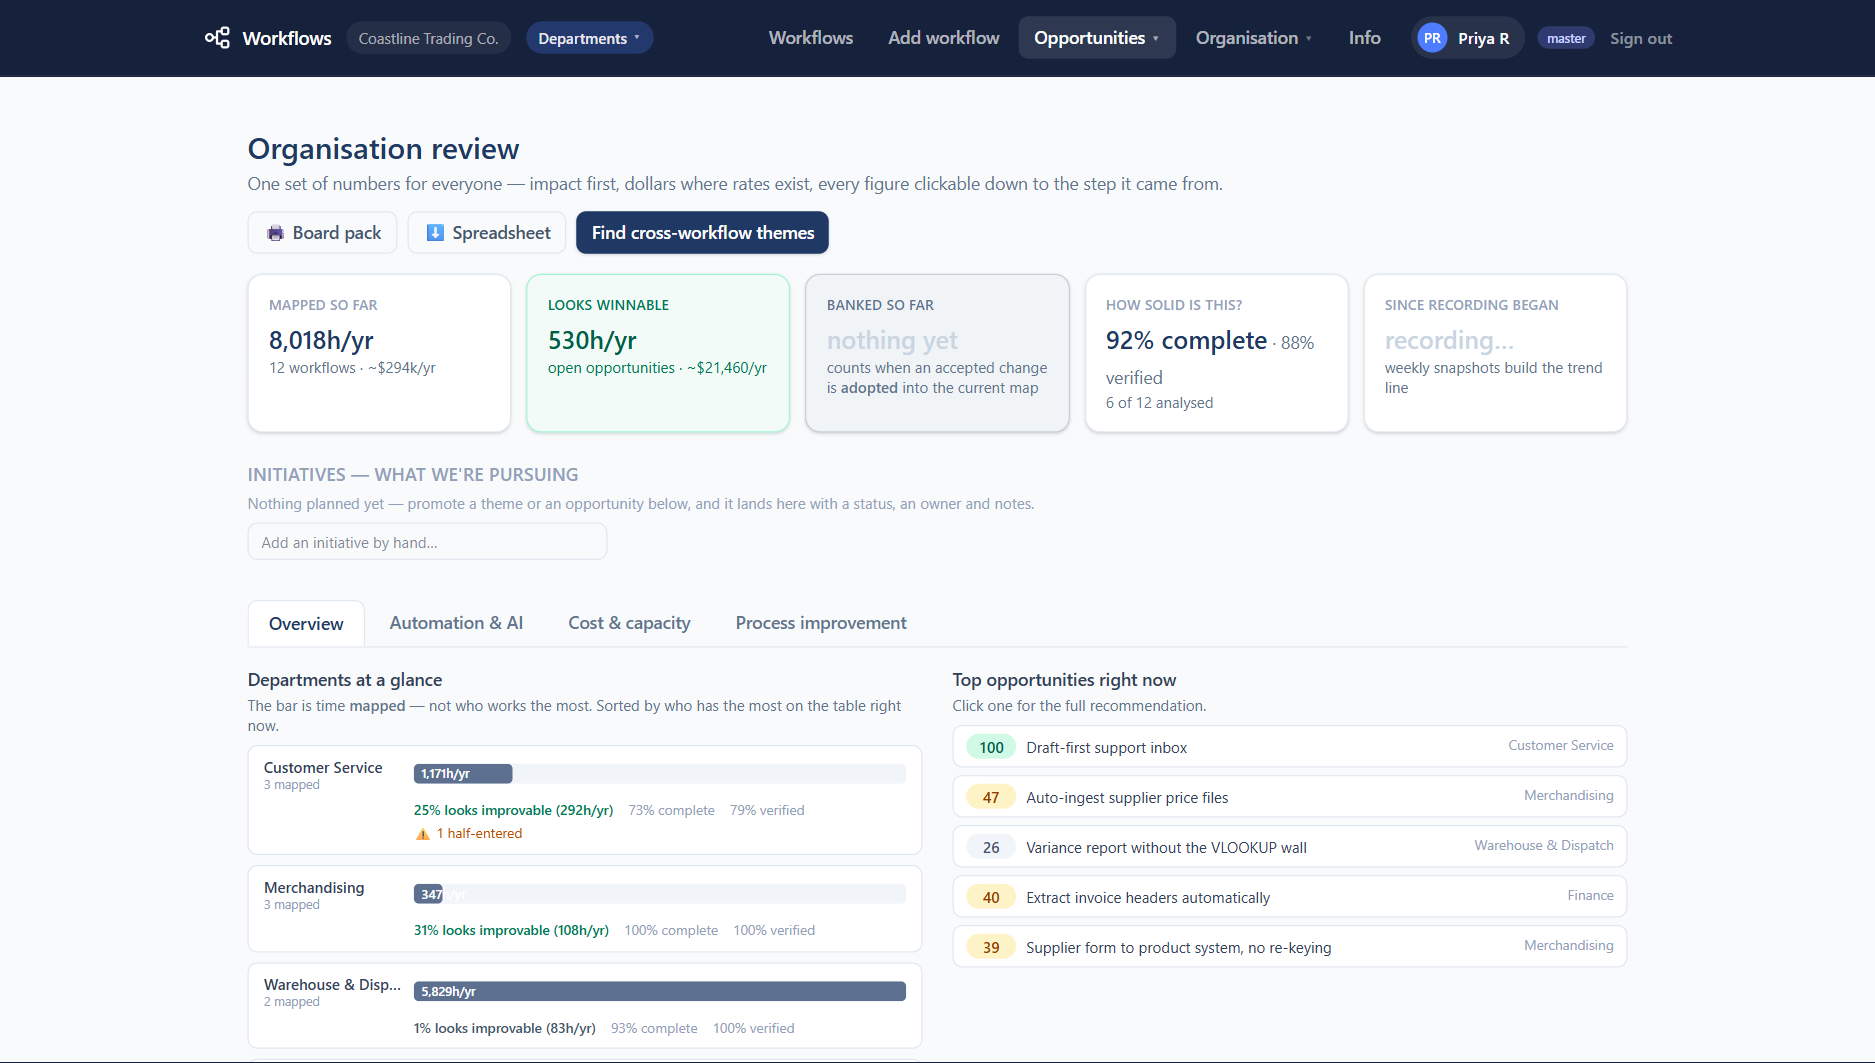Open Supplier form to product system opportunity
This screenshot has height=1063, width=1875.
1290,947
